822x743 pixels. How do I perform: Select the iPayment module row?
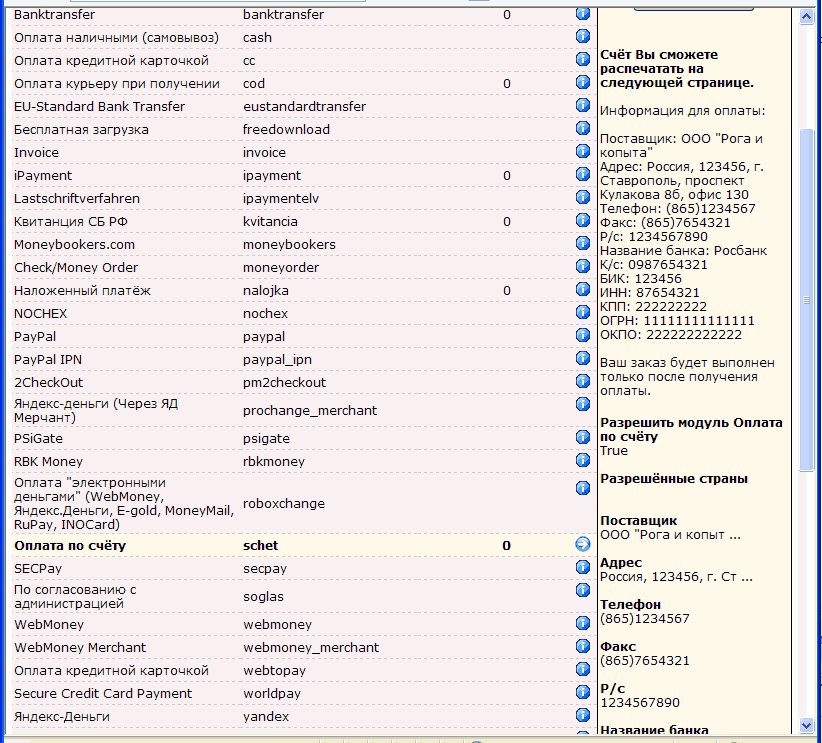(304, 176)
